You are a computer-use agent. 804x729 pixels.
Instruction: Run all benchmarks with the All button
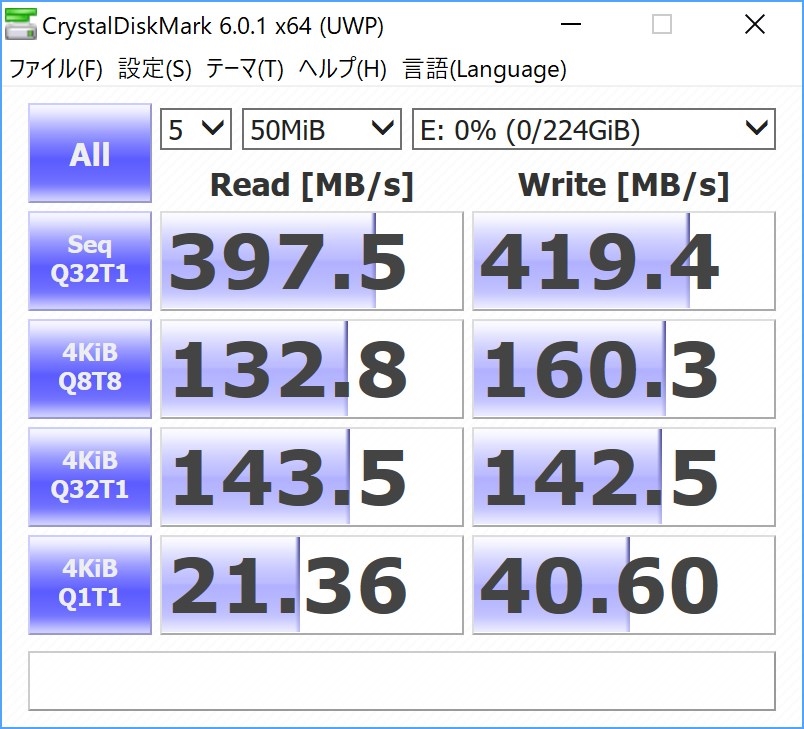coord(89,153)
